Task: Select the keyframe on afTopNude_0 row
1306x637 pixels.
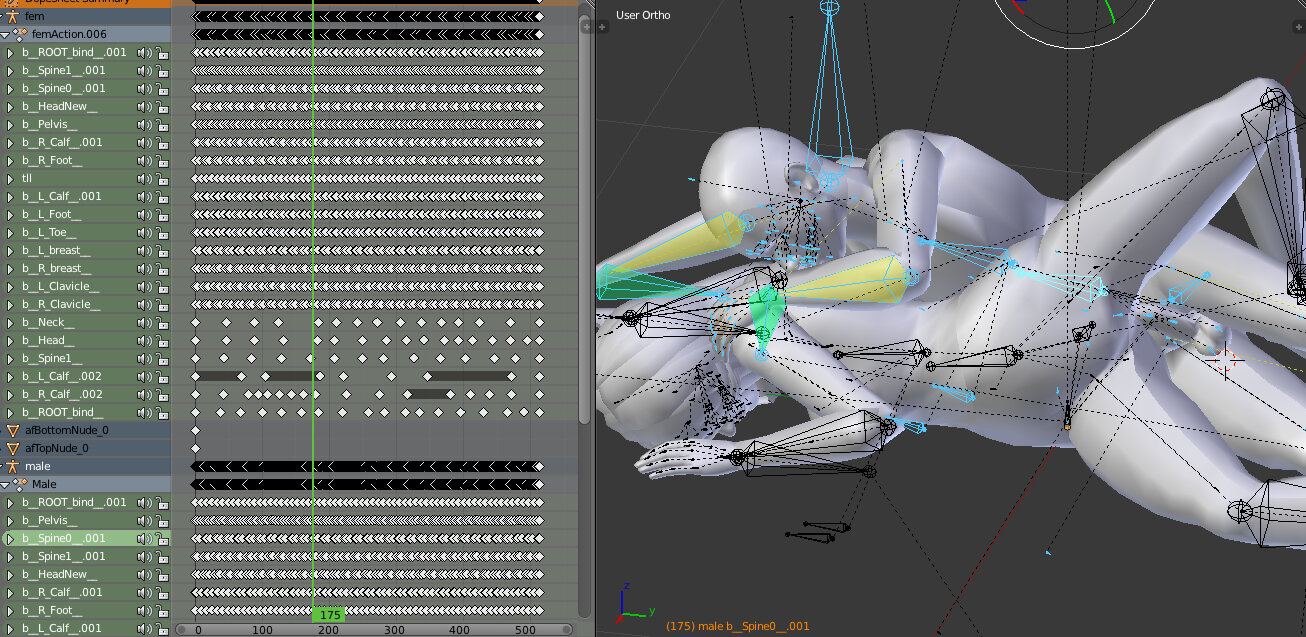Action: tap(195, 448)
